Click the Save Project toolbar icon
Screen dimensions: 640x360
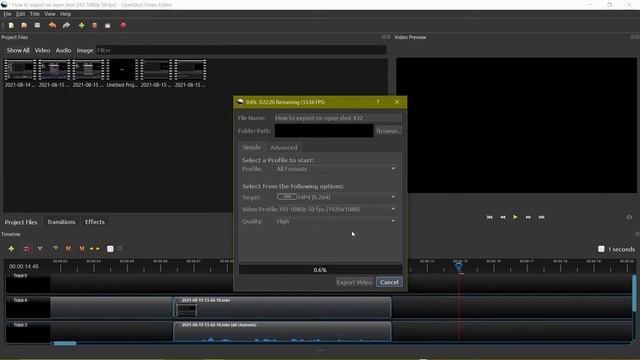click(x=37, y=25)
